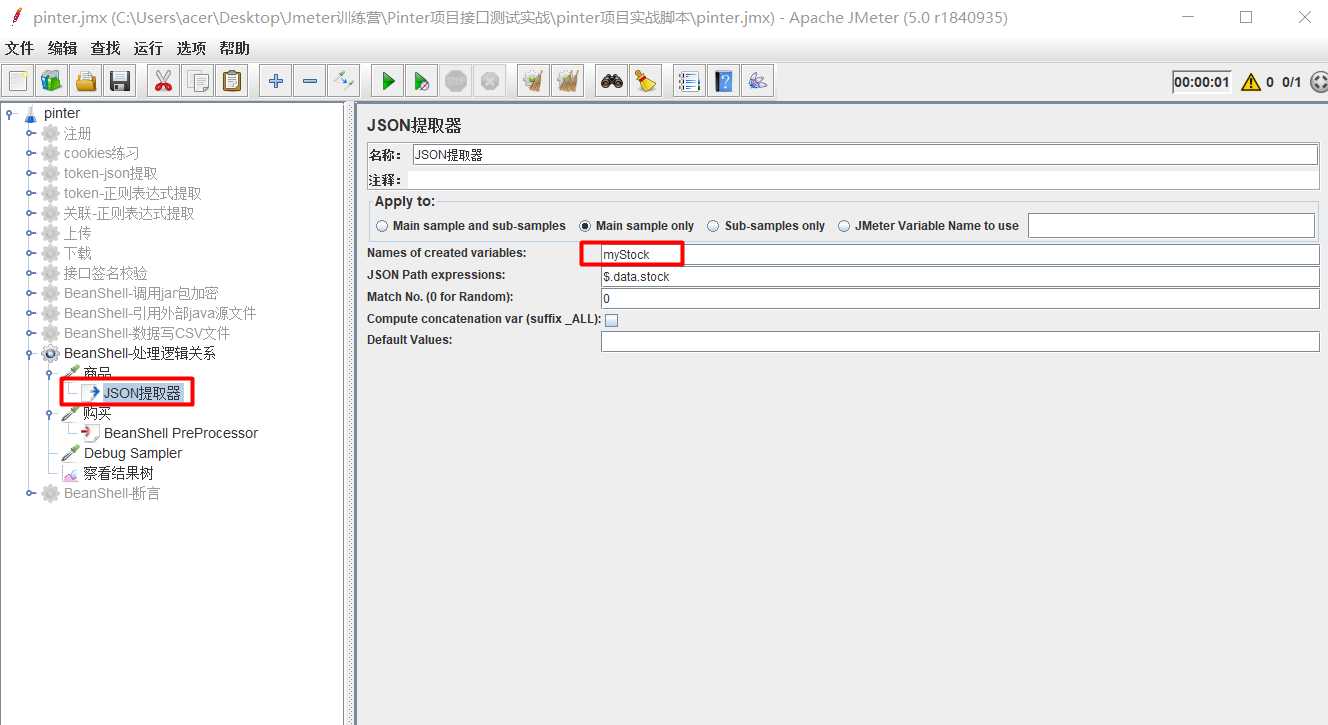Click the Toggle enable/disable icon
1328x725 pixels.
click(x=344, y=81)
